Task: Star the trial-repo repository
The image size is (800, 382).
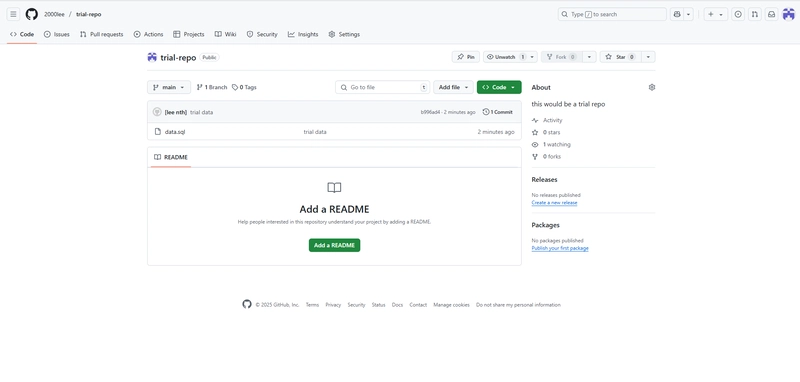Action: click(x=620, y=57)
